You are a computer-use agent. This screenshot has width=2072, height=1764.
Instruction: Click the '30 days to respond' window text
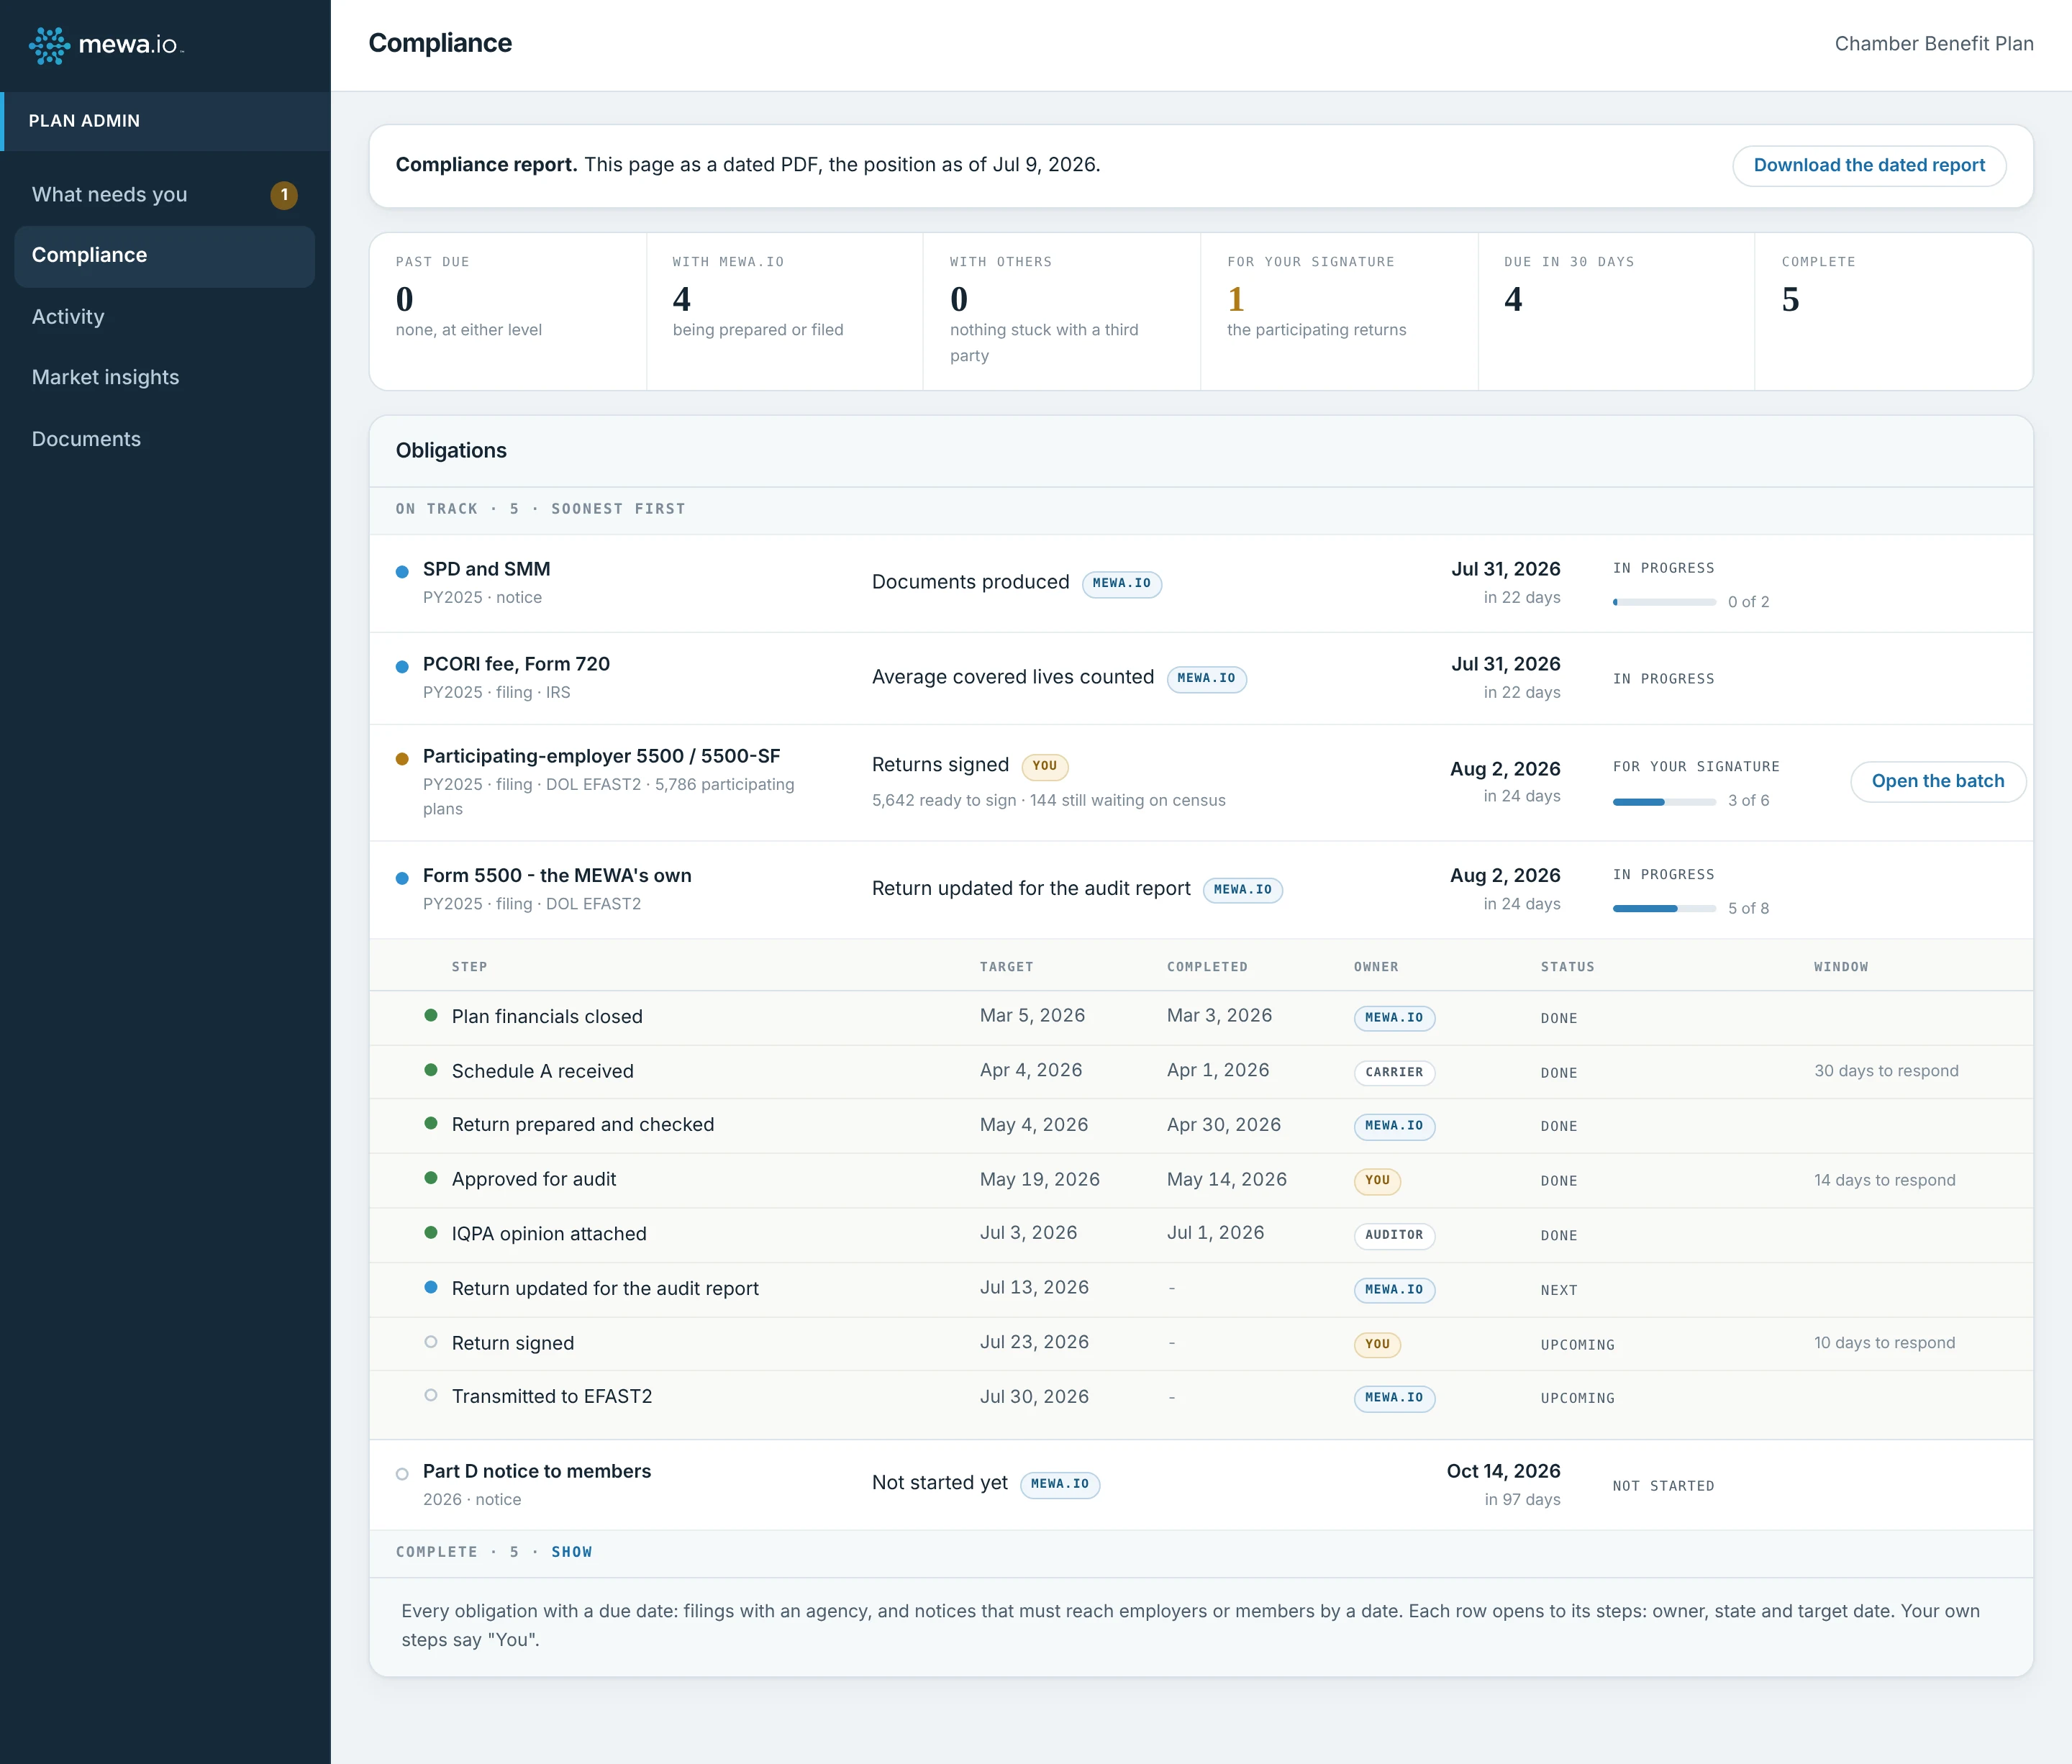[x=1886, y=1071]
